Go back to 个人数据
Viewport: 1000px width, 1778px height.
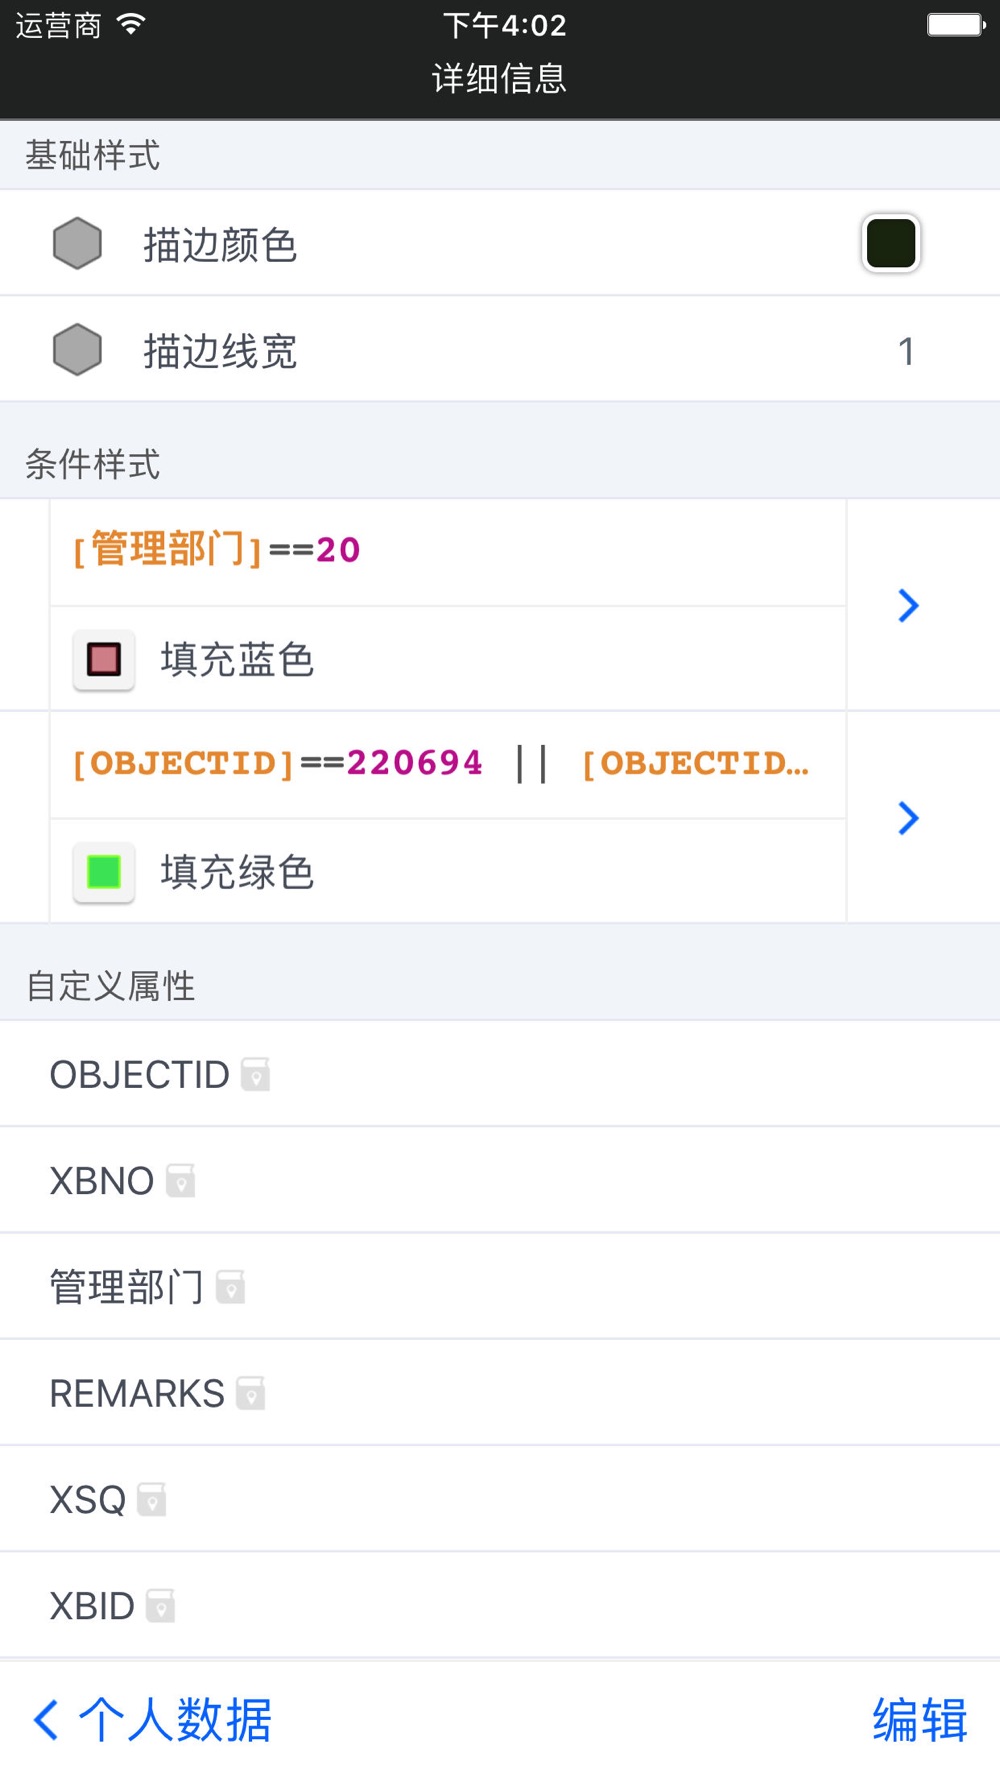tap(152, 1720)
